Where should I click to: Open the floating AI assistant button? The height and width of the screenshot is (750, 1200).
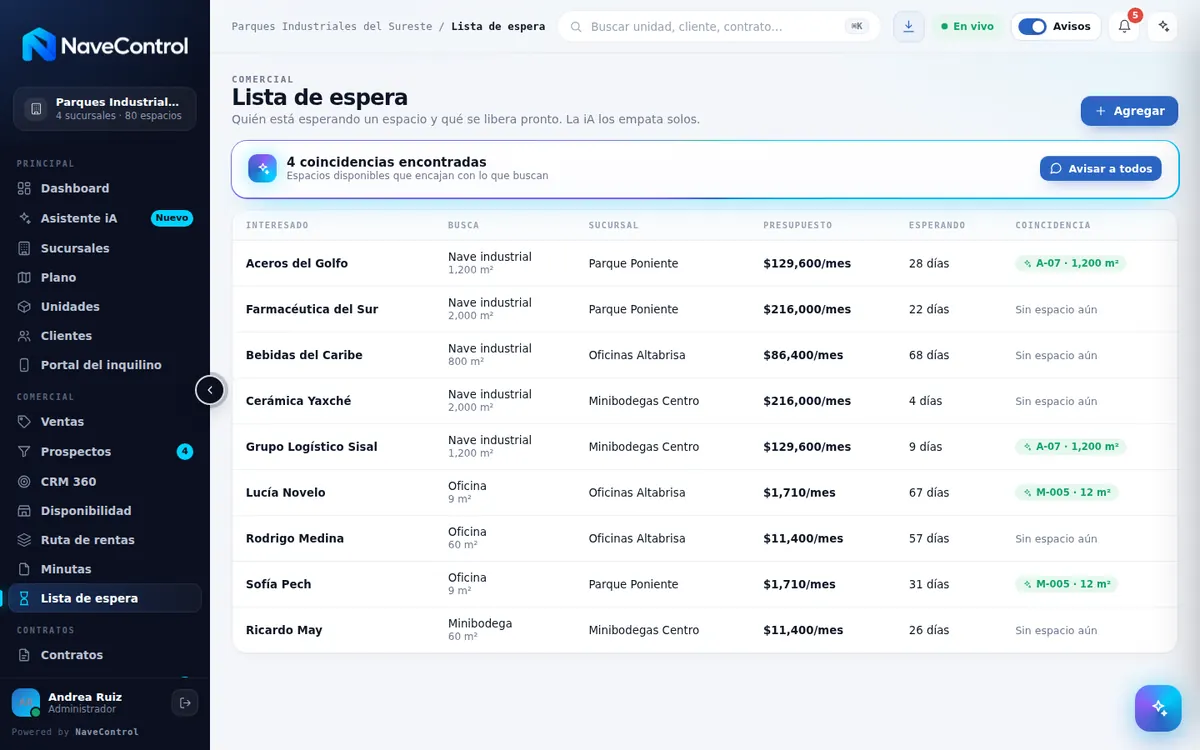(x=1158, y=708)
